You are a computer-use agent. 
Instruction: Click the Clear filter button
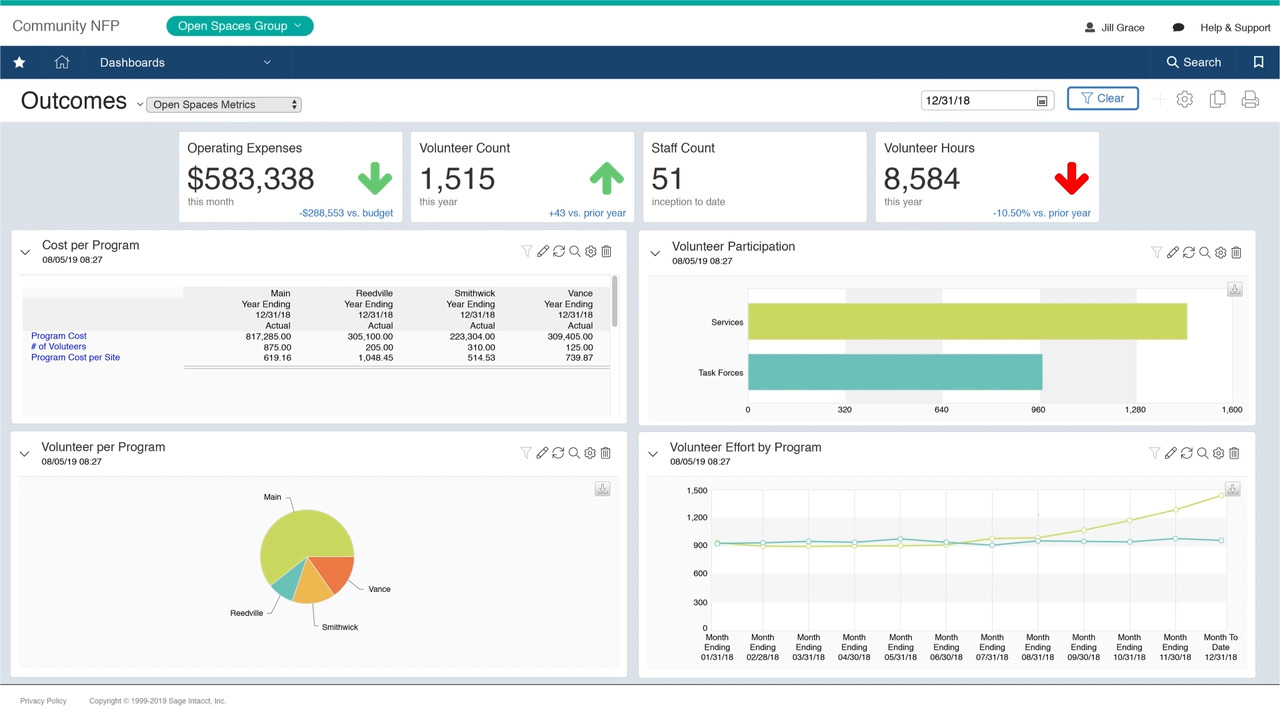[1102, 98]
